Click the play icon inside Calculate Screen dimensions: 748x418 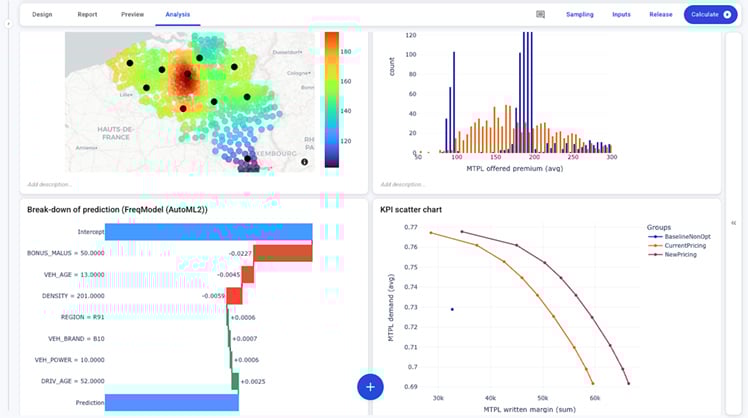pos(727,15)
